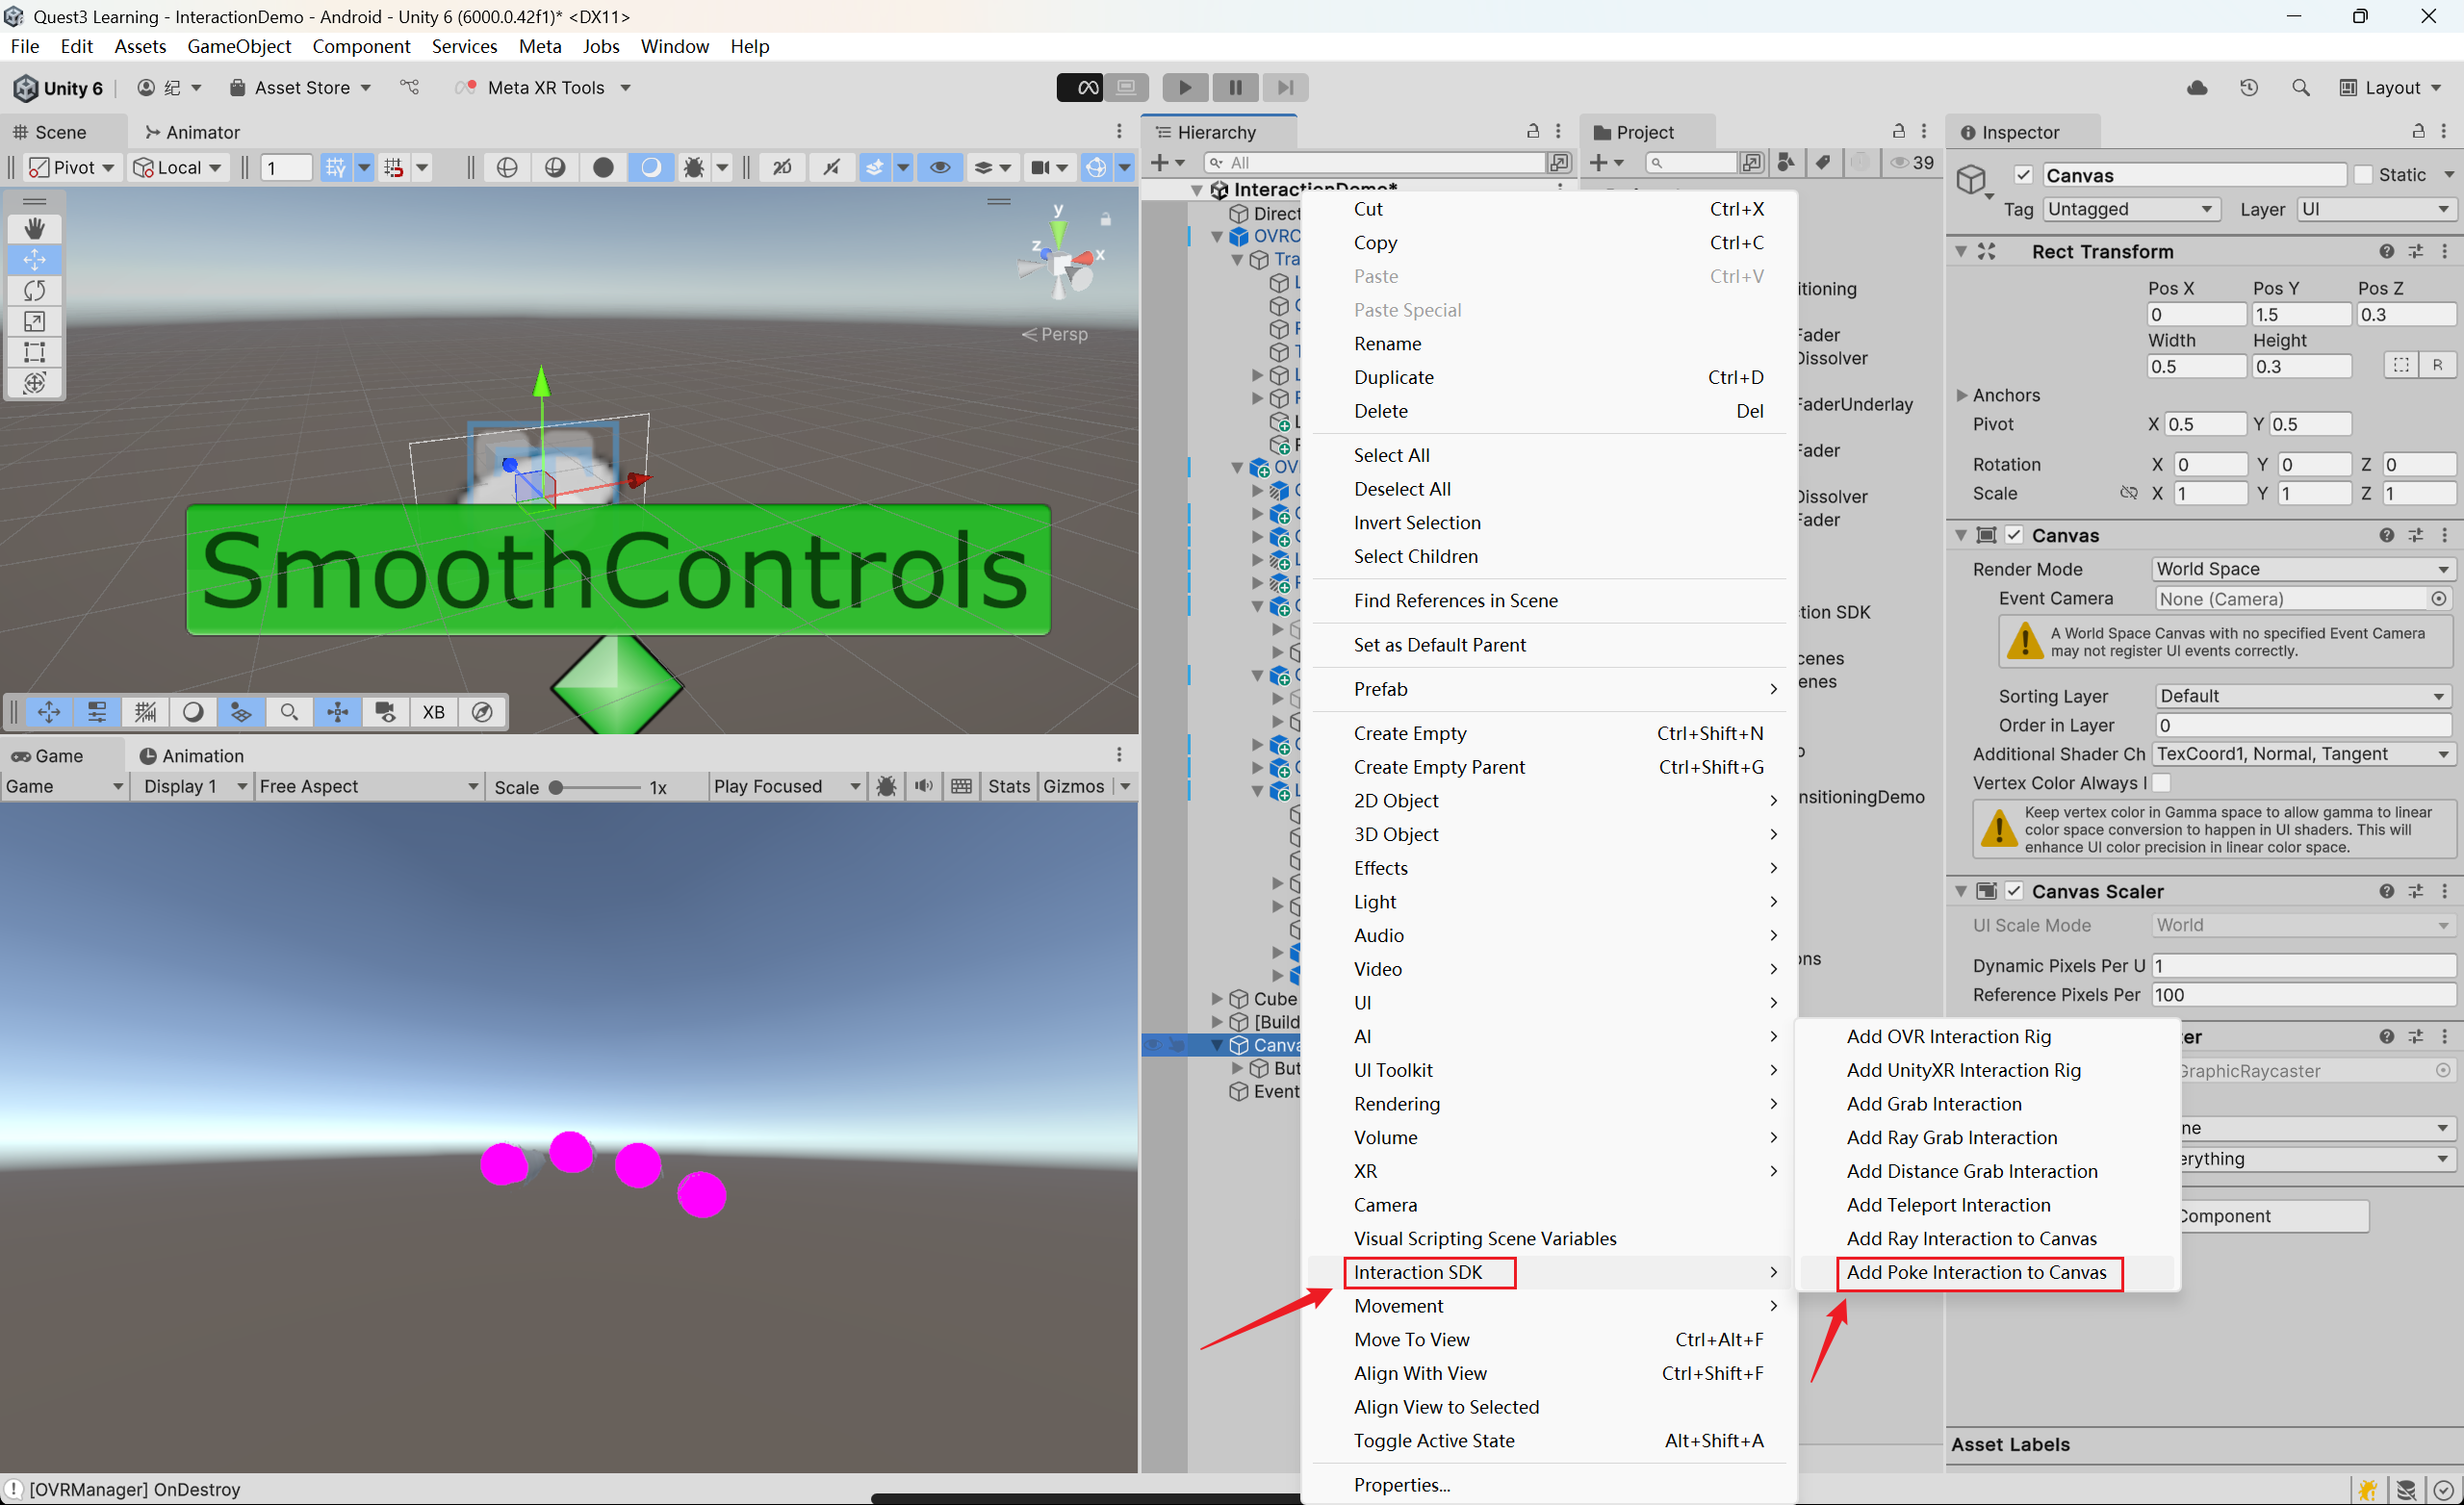Click the Project panel favorite label icon
2464x1505 pixels.
(x=1823, y=162)
